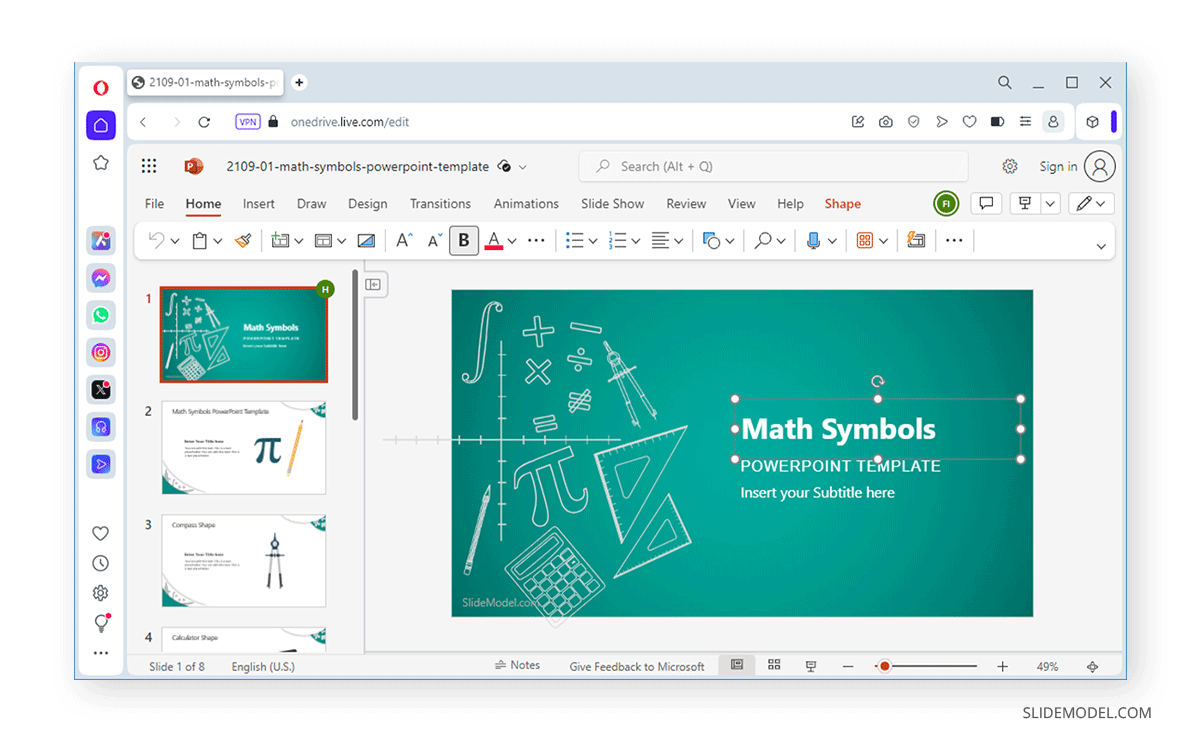
Task: Click the Add-ins grid icon
Action: 865,240
